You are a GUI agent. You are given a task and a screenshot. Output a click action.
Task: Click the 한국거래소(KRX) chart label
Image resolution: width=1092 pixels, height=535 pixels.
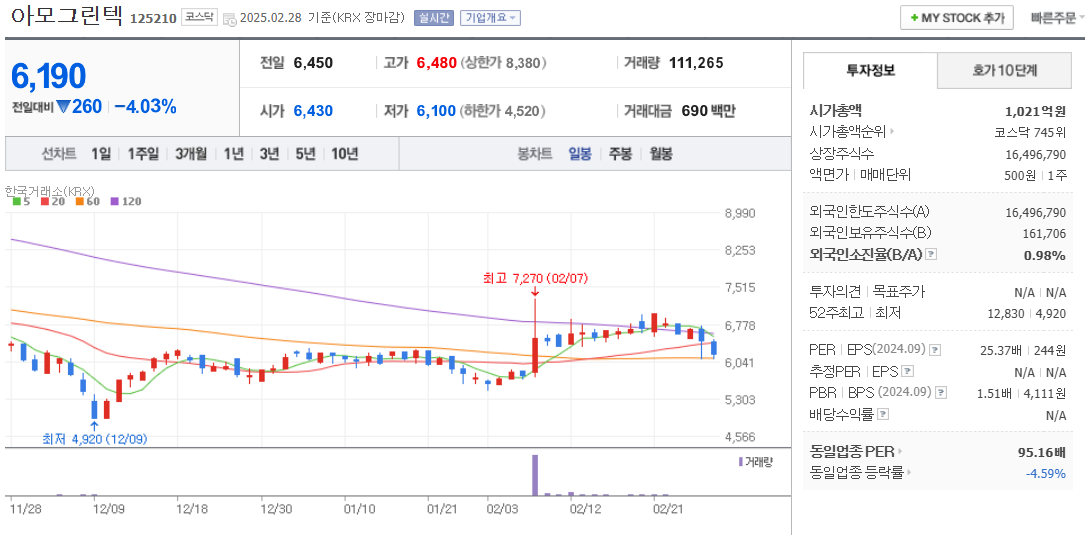pos(49,190)
